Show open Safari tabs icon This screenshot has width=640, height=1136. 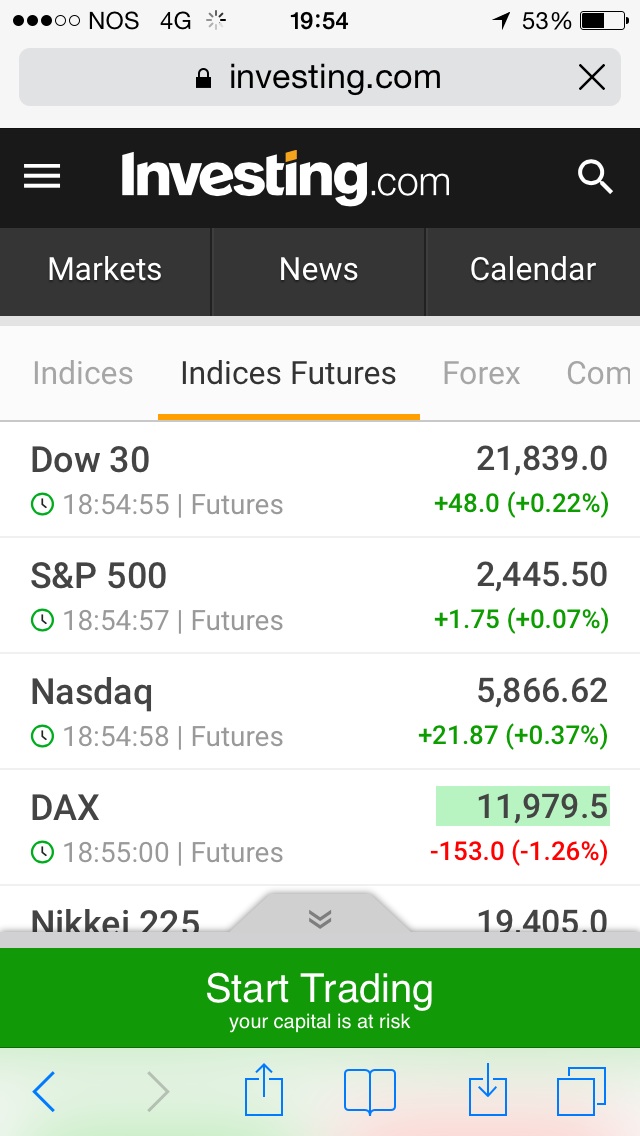point(581,1091)
